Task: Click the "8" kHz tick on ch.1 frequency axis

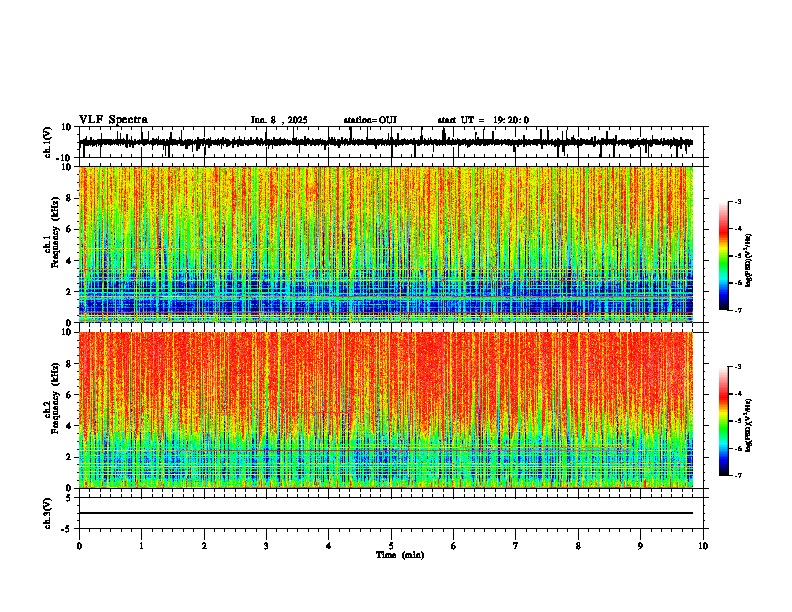Action: pos(70,198)
